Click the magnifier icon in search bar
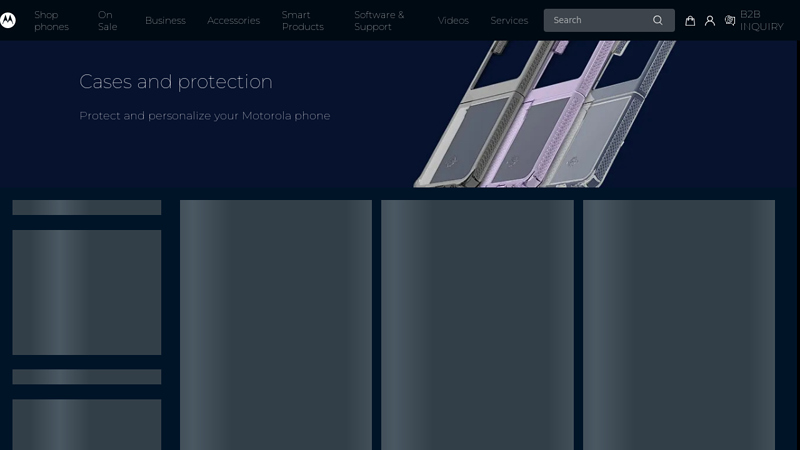 pos(657,20)
